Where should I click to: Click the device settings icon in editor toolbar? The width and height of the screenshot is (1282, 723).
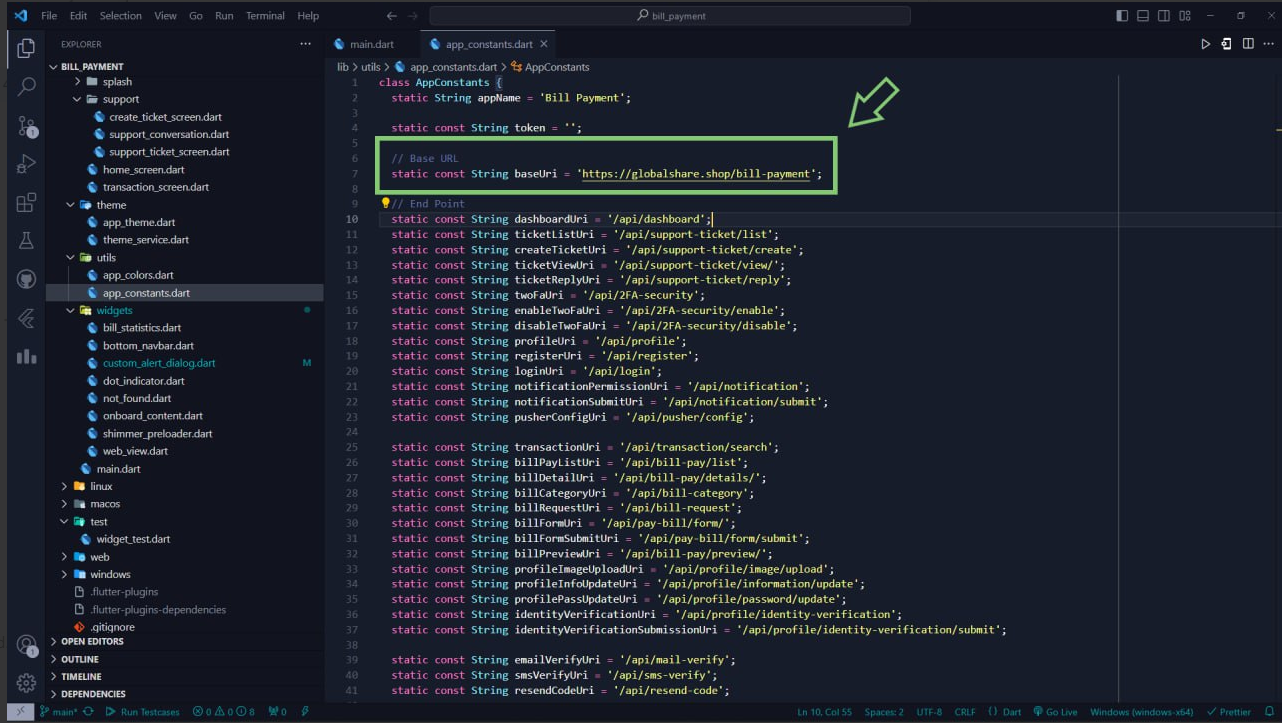tap(1226, 44)
